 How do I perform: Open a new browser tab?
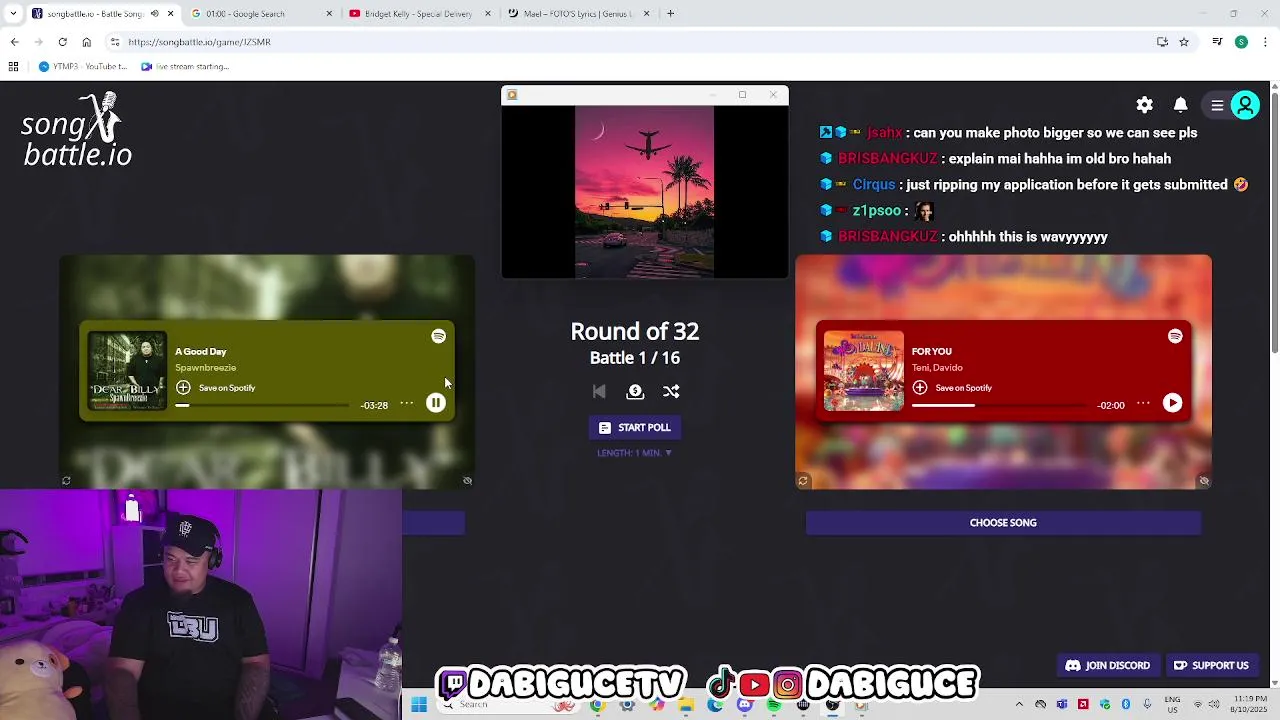670,13
